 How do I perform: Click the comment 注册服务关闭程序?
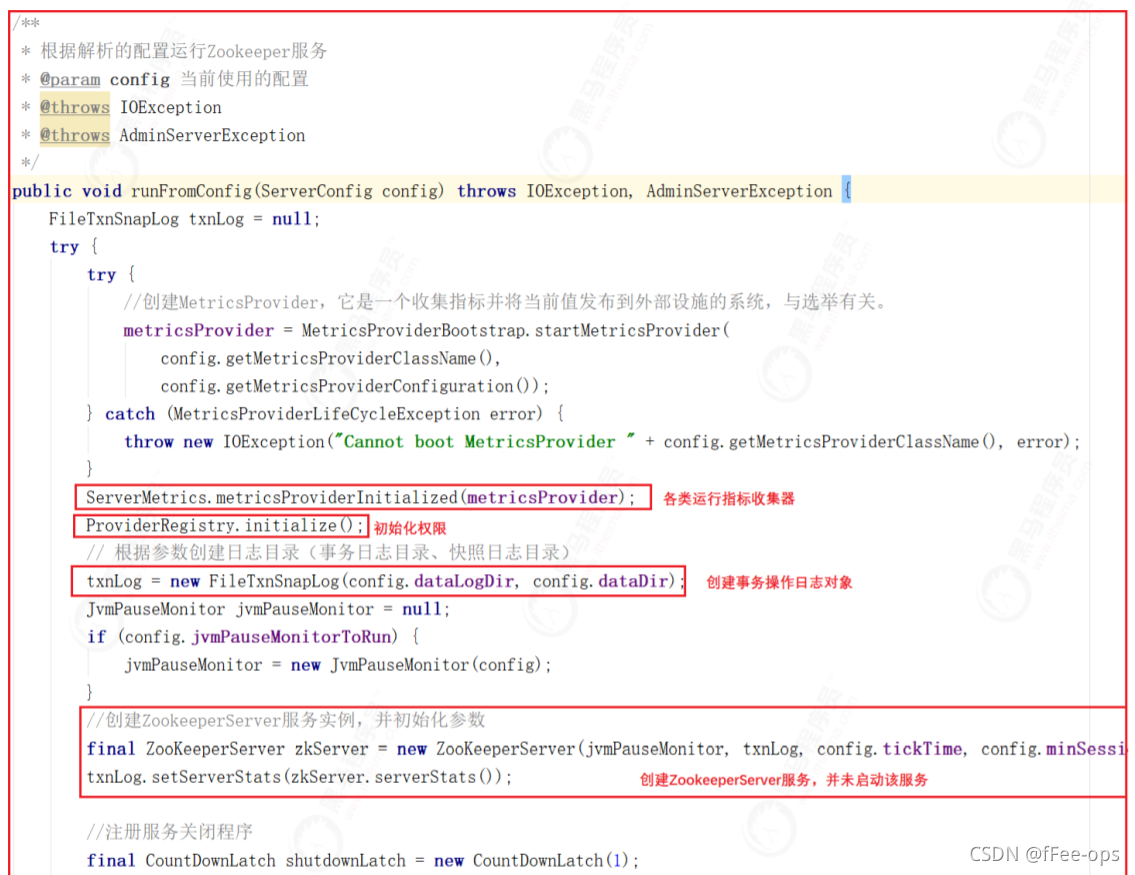click(169, 832)
